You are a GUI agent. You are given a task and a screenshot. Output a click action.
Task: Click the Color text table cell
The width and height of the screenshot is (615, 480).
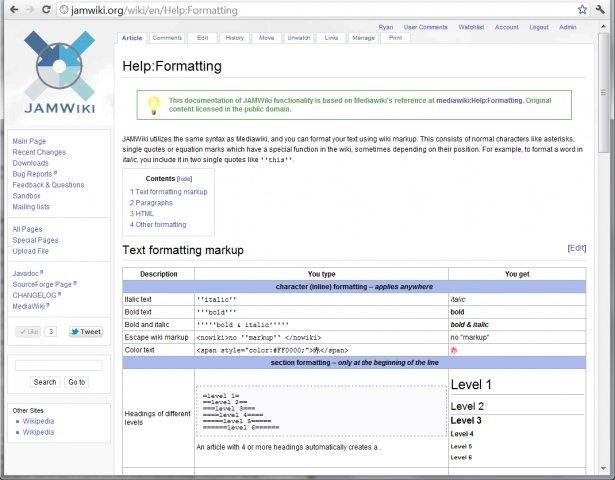coord(158,350)
